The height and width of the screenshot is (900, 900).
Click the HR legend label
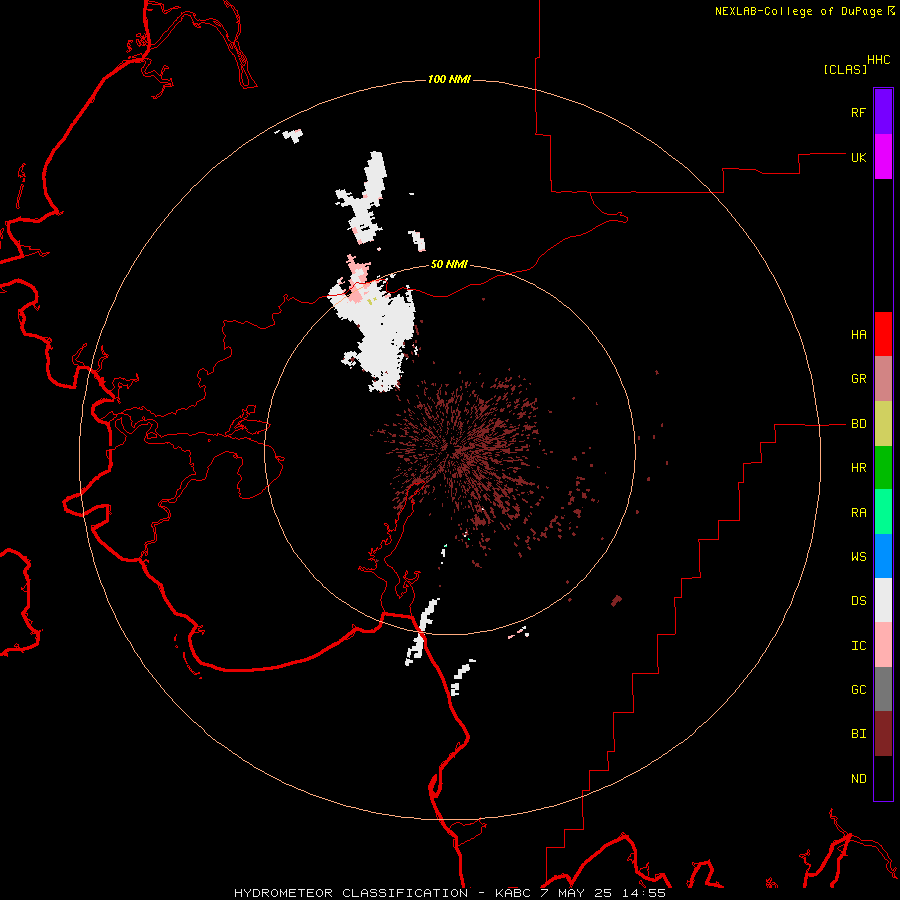[x=858, y=468]
